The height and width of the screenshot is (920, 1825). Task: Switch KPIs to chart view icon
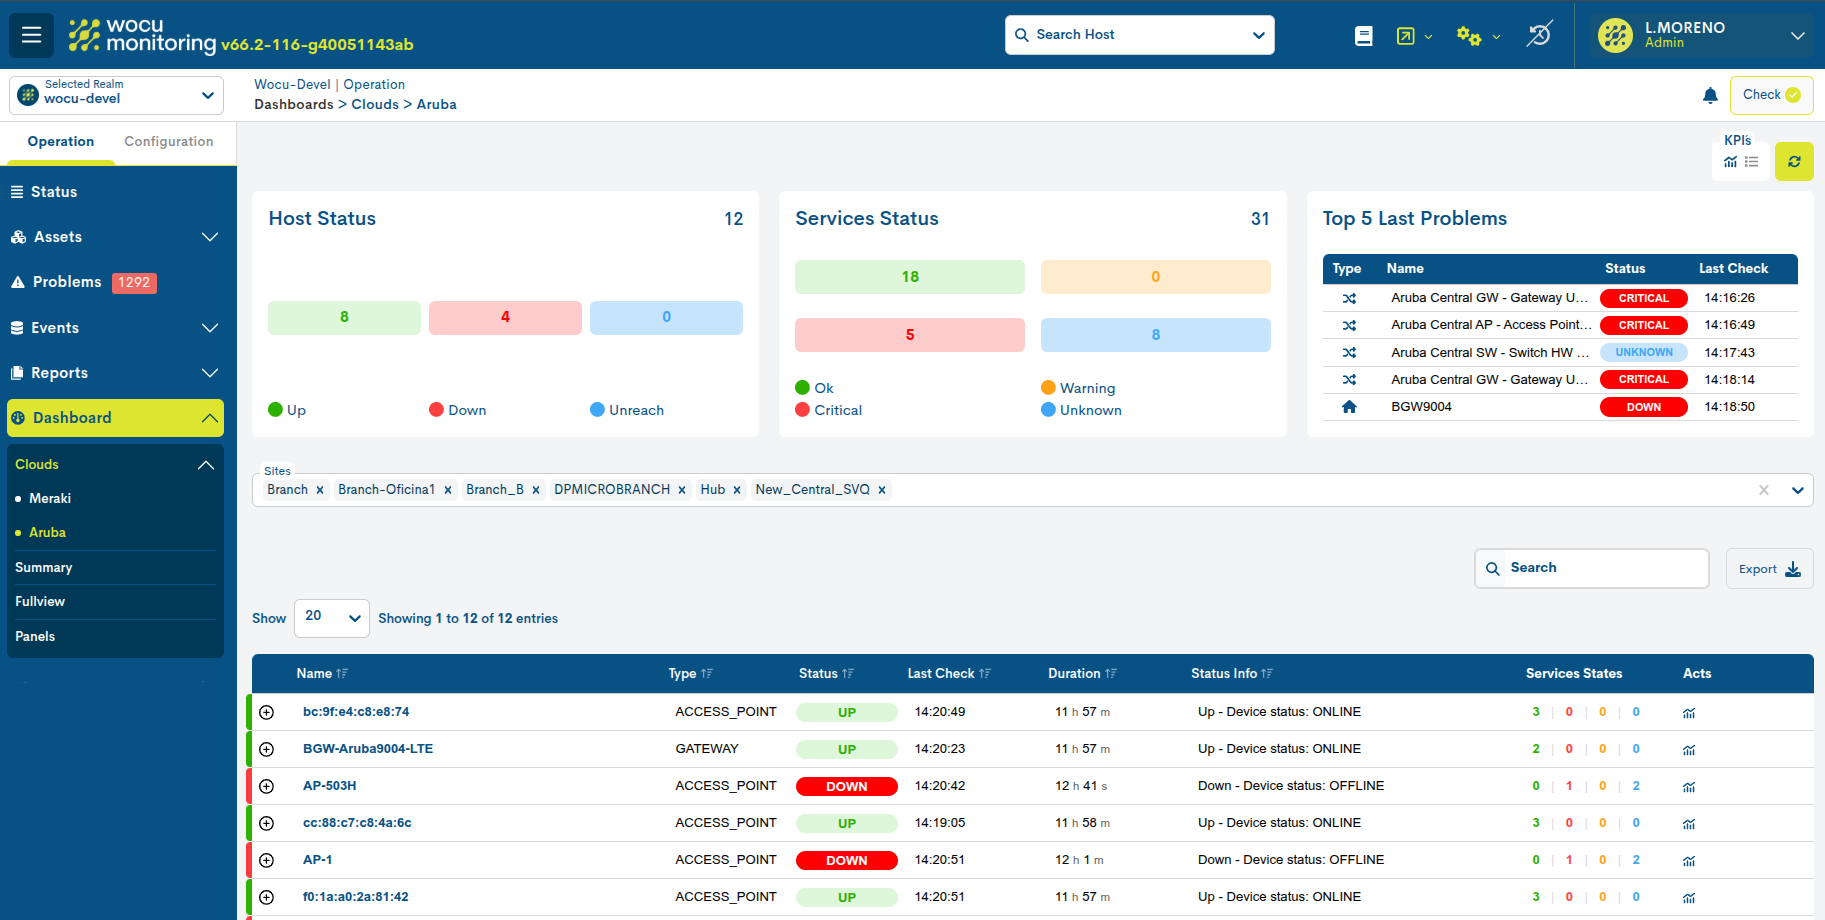point(1731,161)
